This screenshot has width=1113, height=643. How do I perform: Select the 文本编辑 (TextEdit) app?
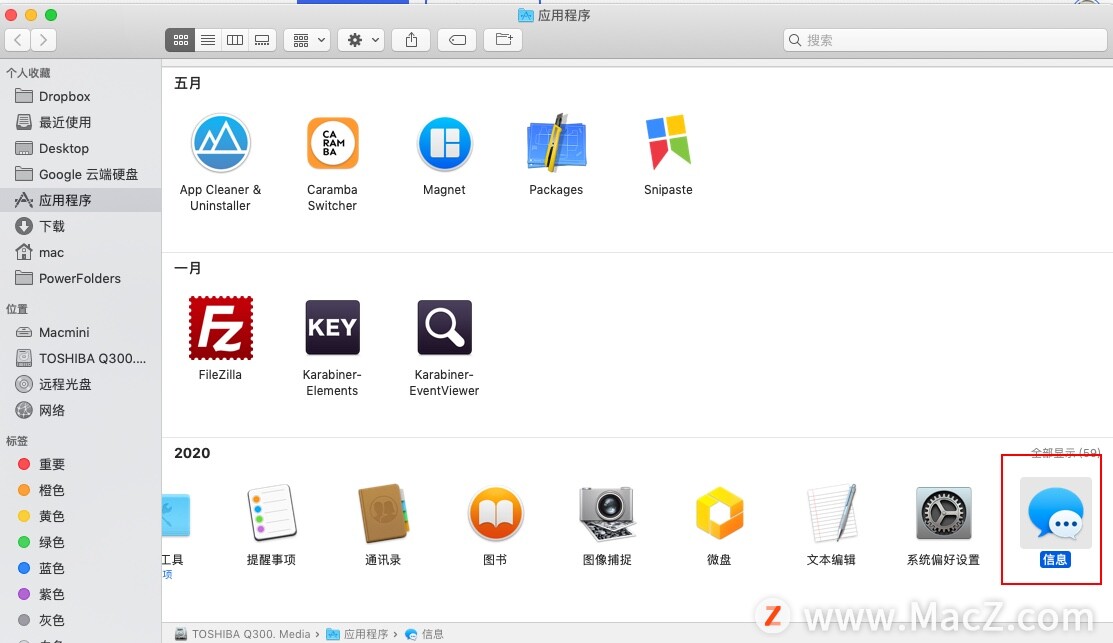[831, 513]
